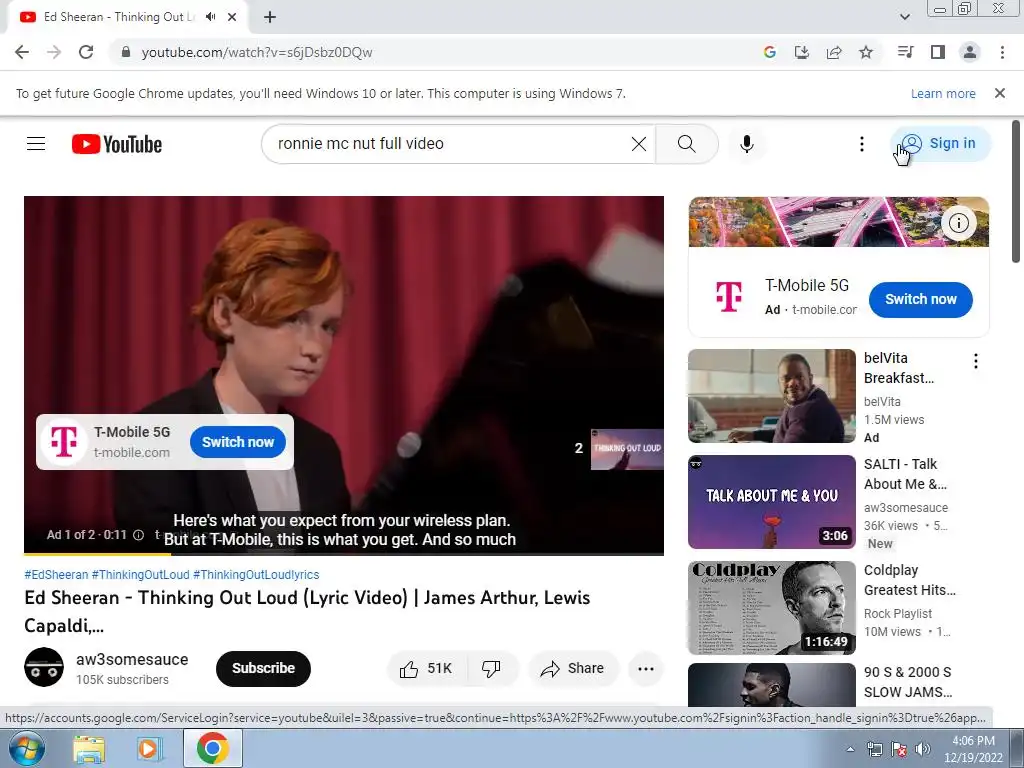Share this video
1024x768 pixels.
(x=572, y=668)
